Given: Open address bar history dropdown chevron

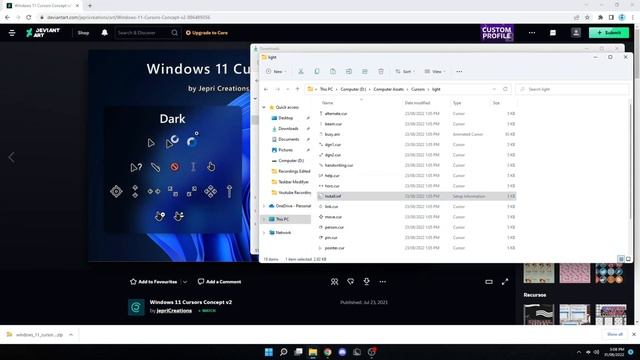Looking at the screenshot, I should tap(494, 89).
